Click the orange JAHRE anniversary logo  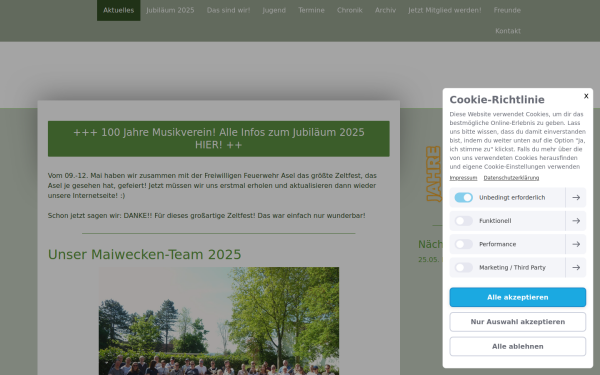(x=434, y=174)
